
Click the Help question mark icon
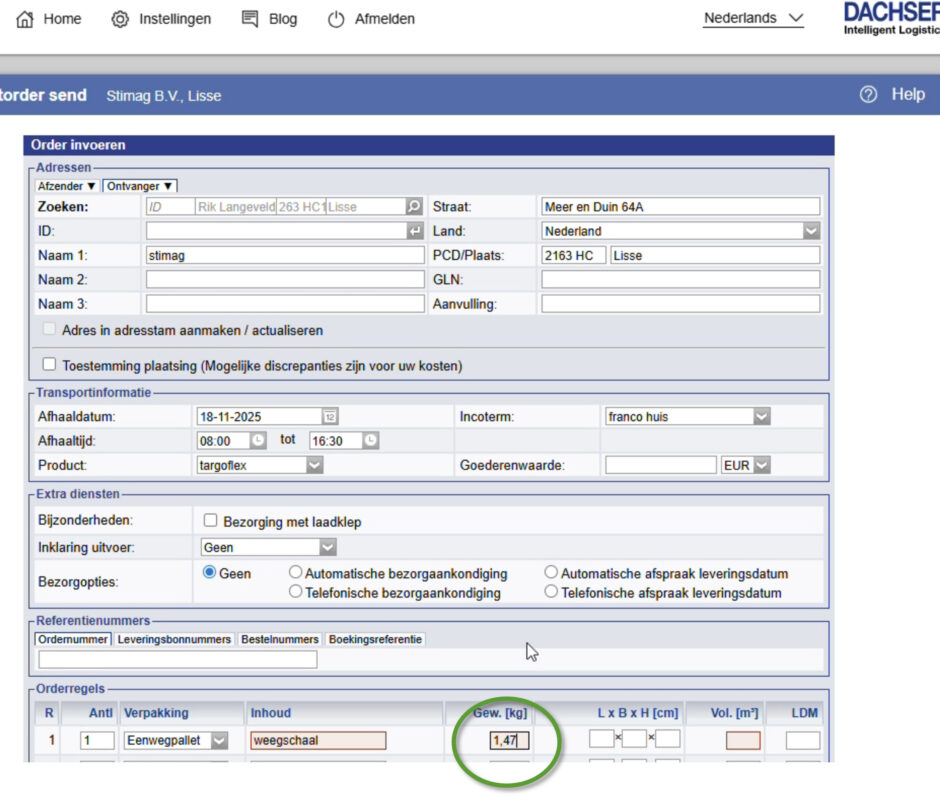coord(868,94)
